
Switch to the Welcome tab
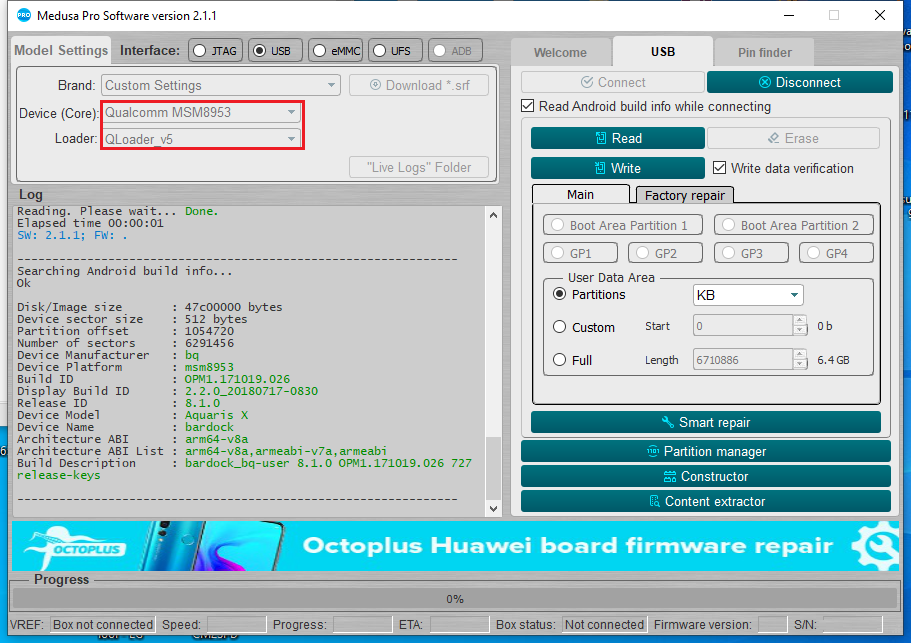[x=560, y=53]
